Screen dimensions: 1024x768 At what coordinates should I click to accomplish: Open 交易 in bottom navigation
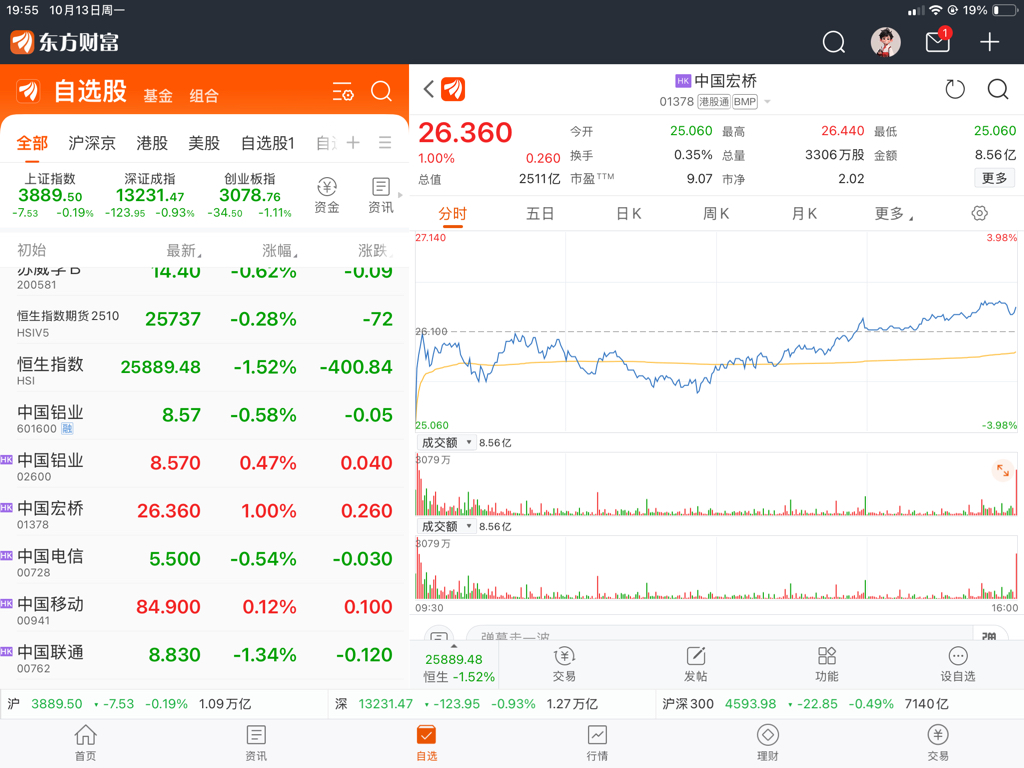[938, 743]
